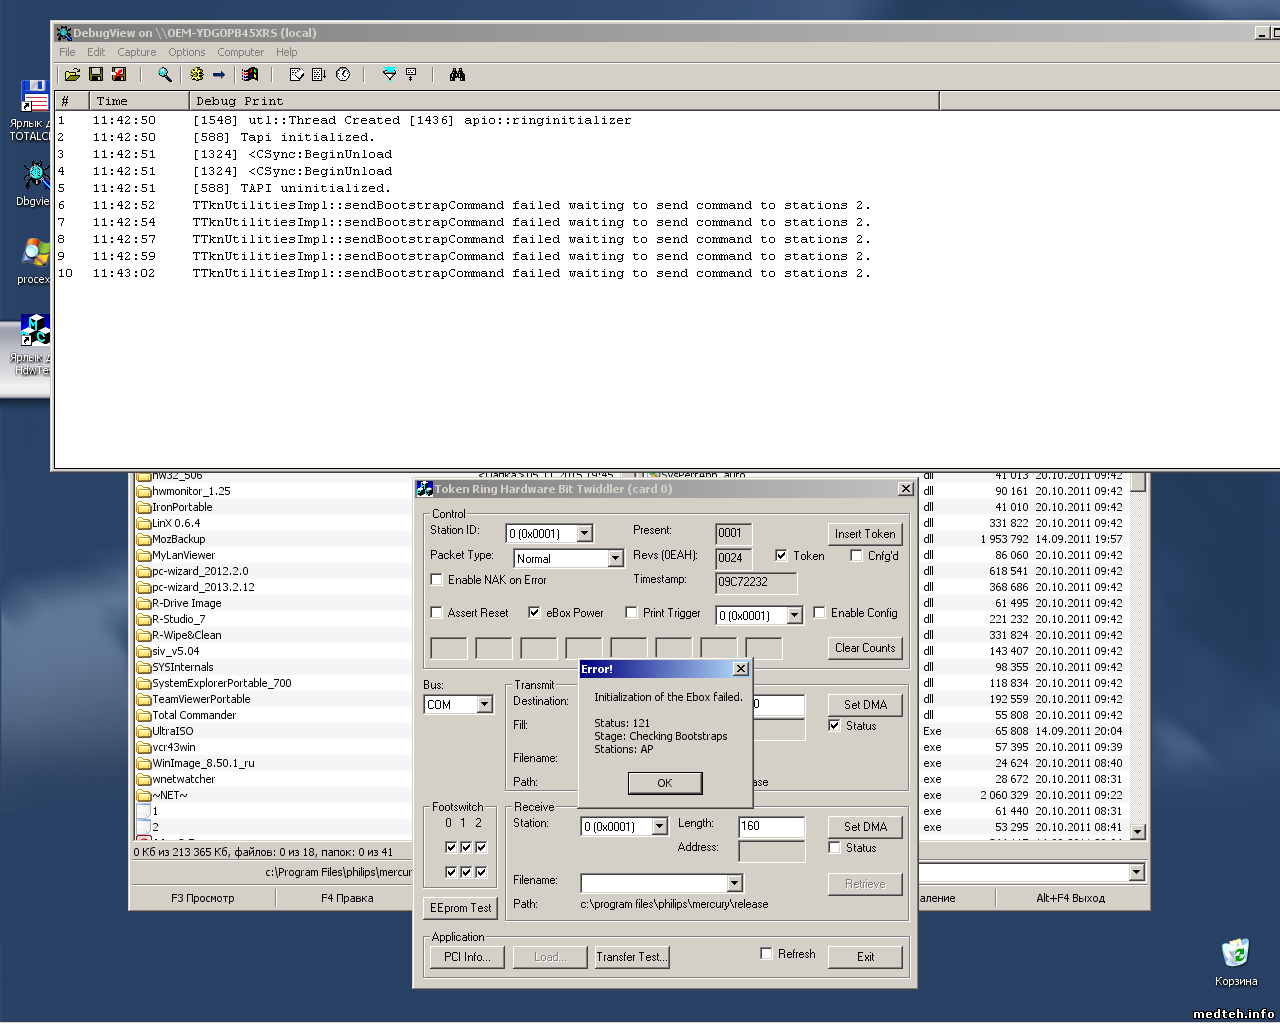
Task: Open the Options menu in DebugView
Action: pos(186,52)
